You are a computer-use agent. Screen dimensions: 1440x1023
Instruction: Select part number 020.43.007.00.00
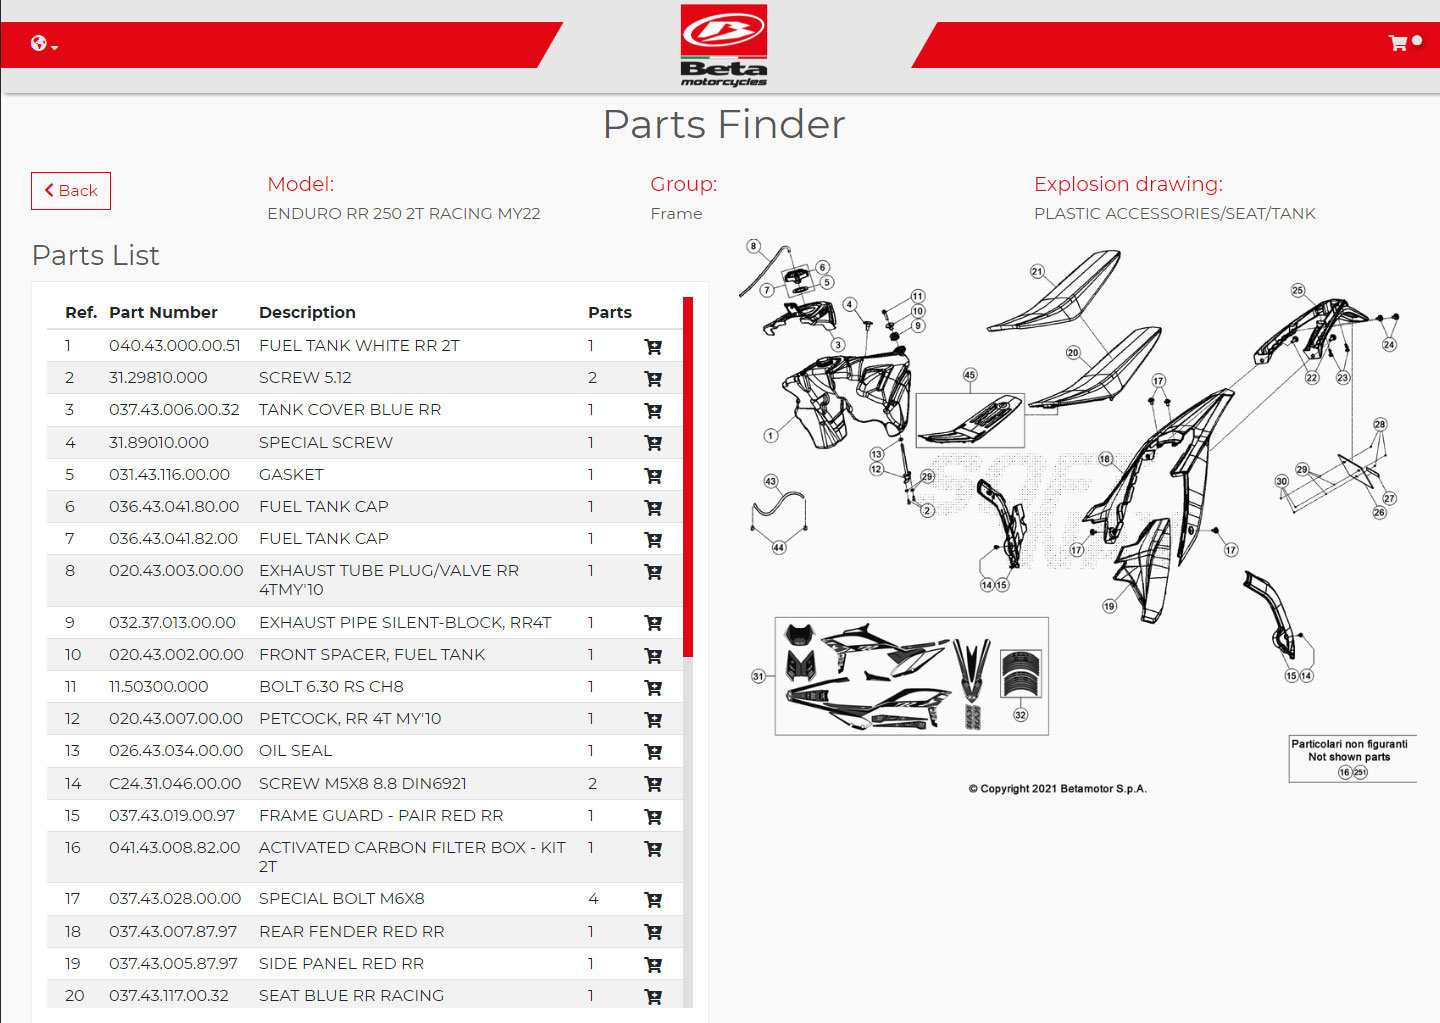click(176, 719)
